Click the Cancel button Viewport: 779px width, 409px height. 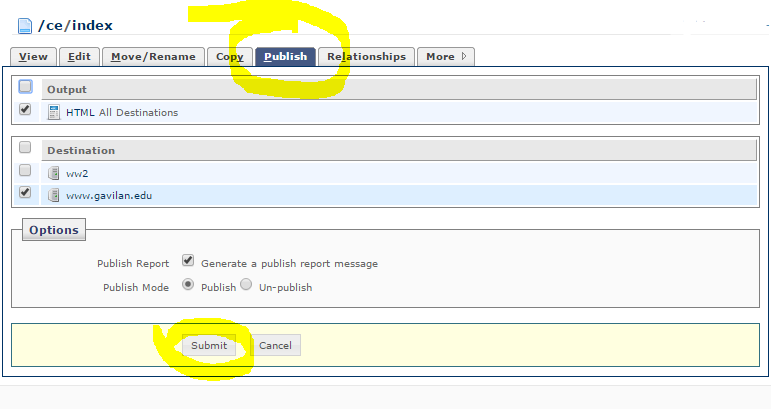[x=275, y=345]
